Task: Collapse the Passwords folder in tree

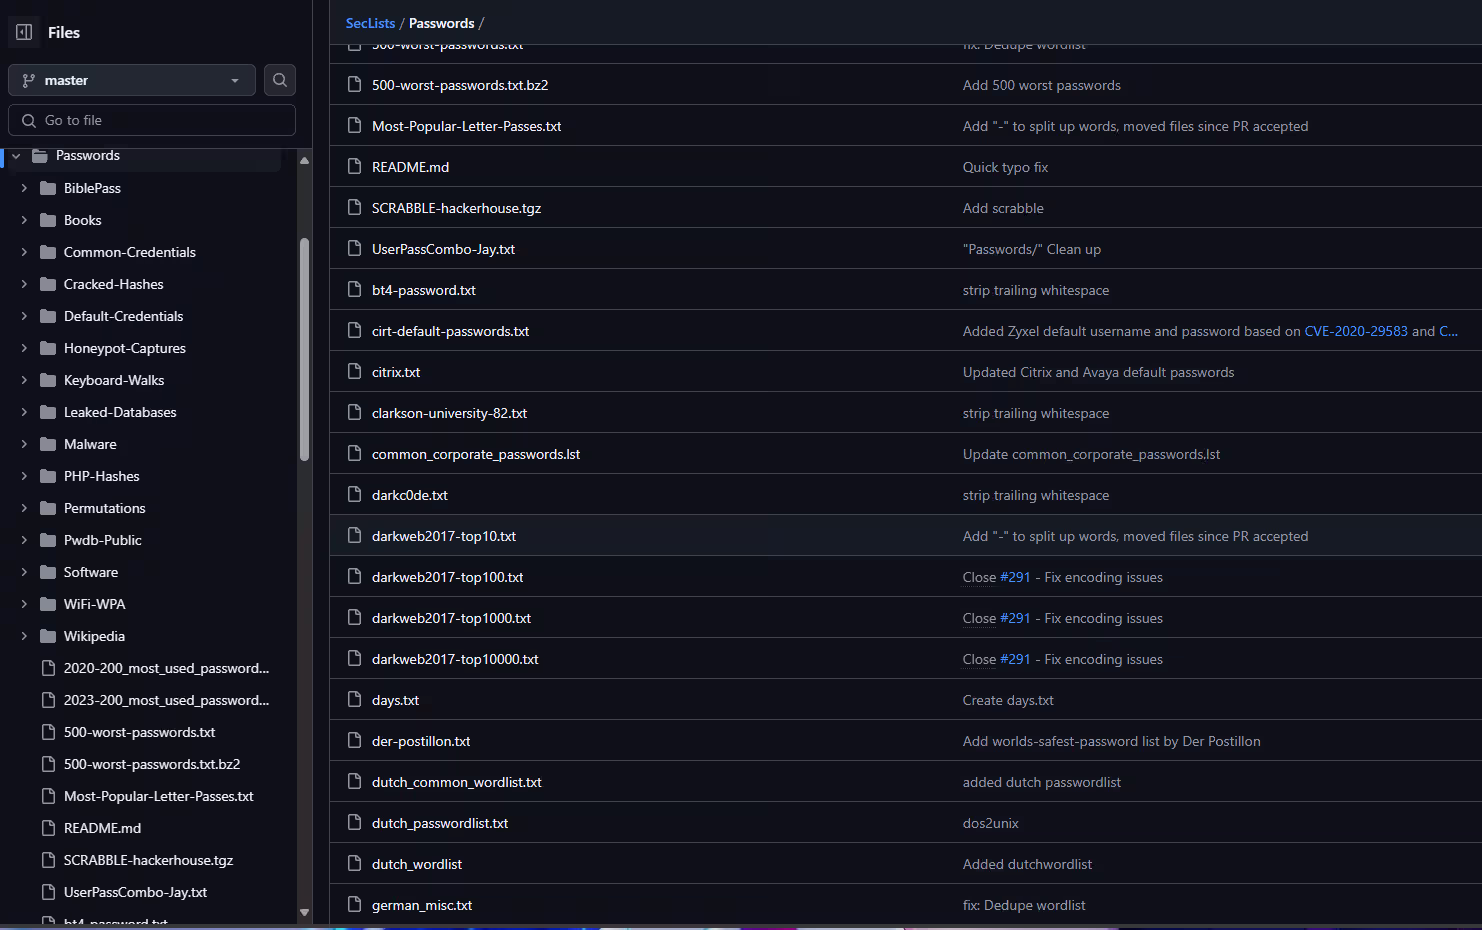Action: [x=16, y=156]
